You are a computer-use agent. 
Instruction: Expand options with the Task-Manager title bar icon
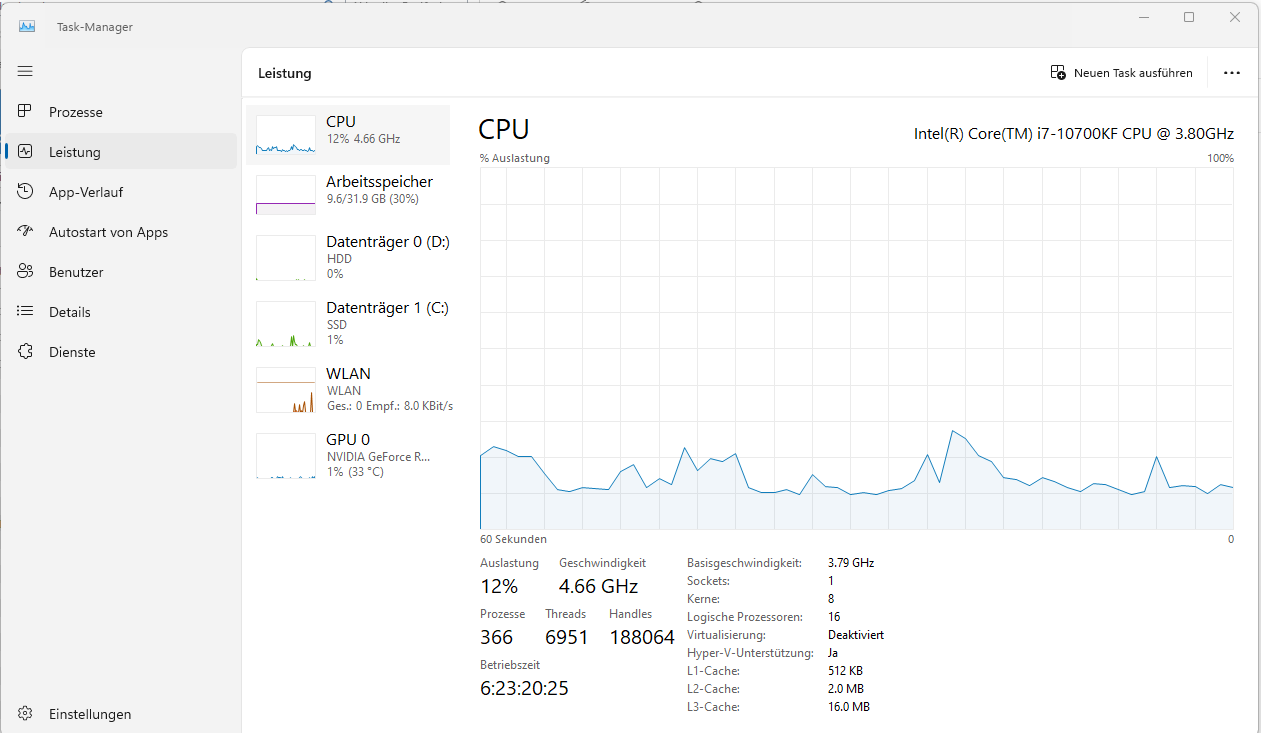pyautogui.click(x=26, y=26)
